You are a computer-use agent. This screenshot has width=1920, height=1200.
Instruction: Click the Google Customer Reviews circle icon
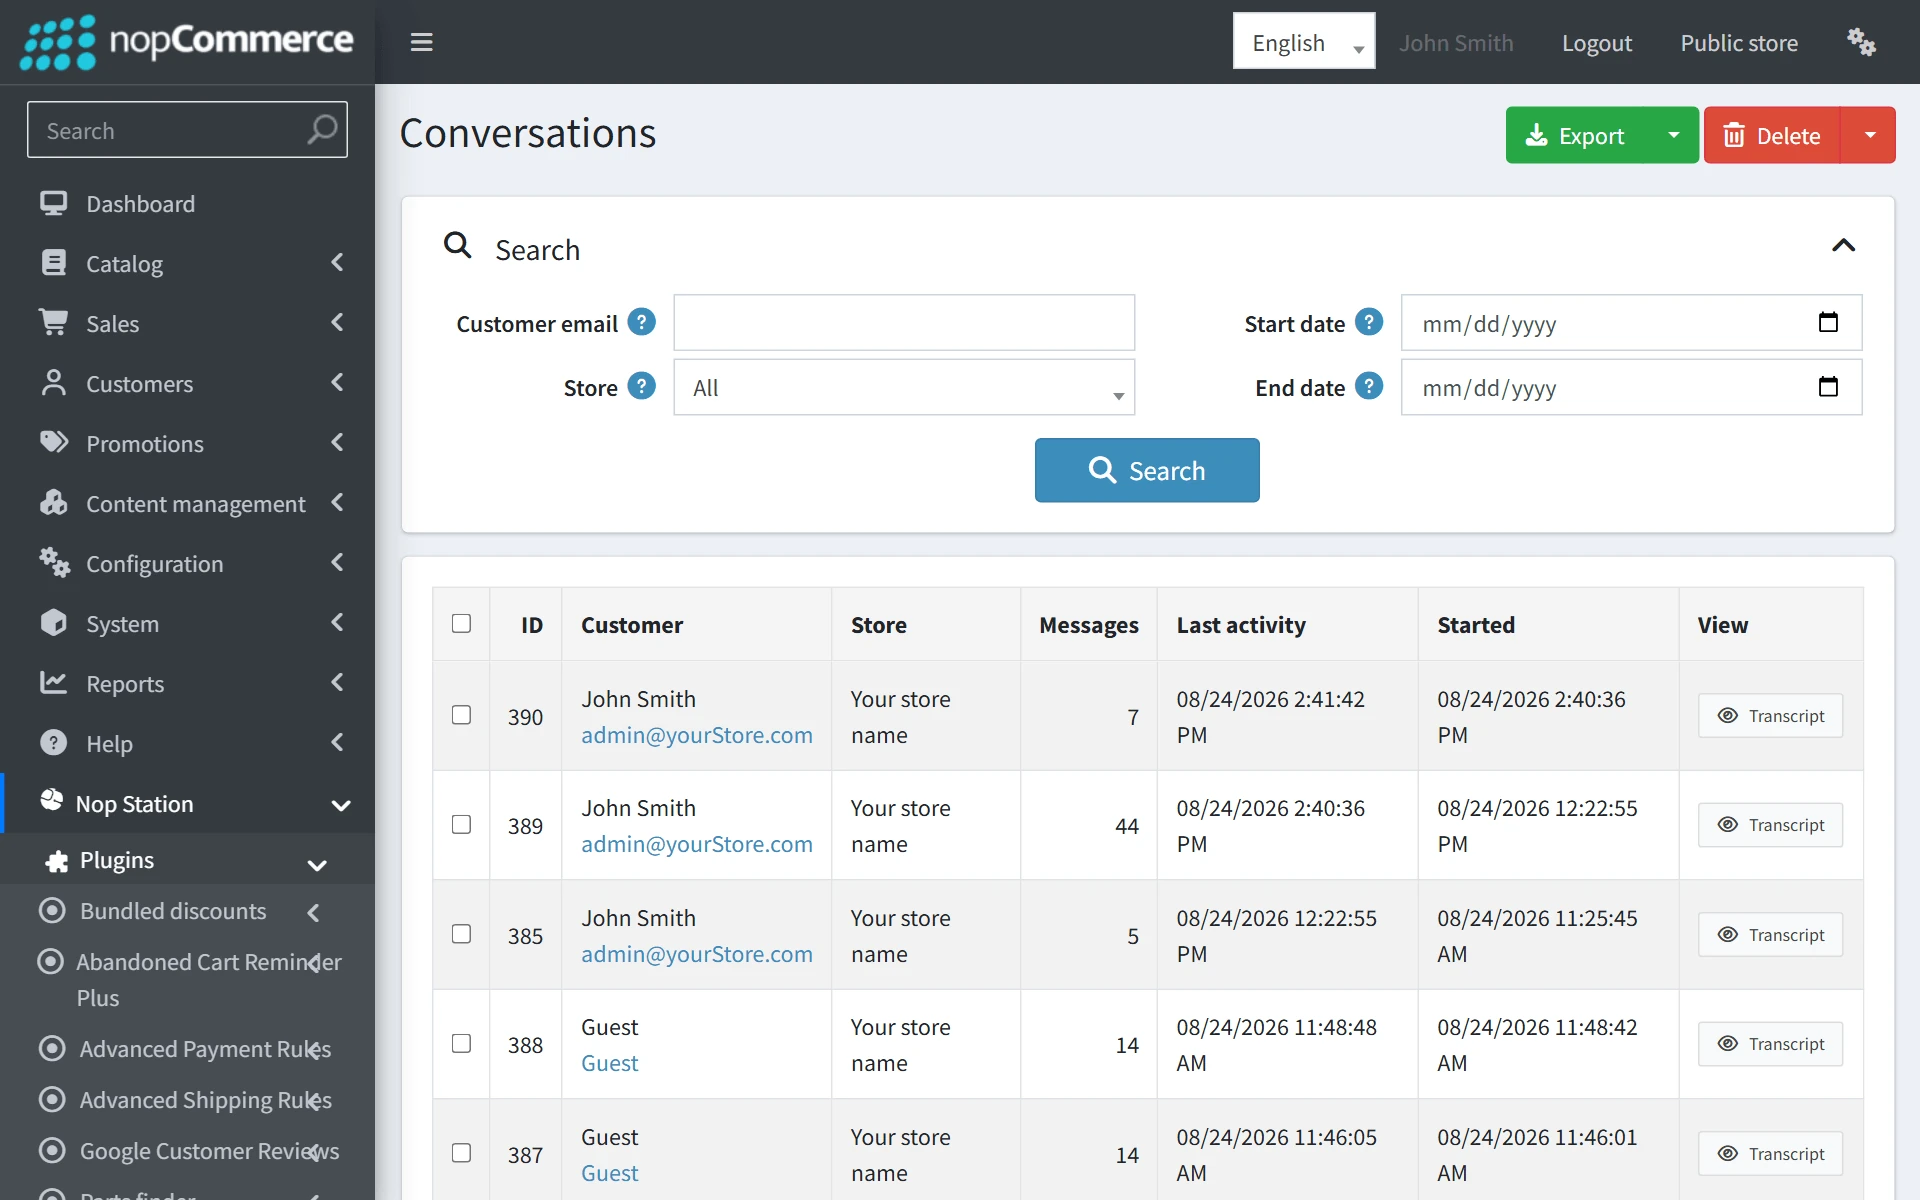[51, 1150]
